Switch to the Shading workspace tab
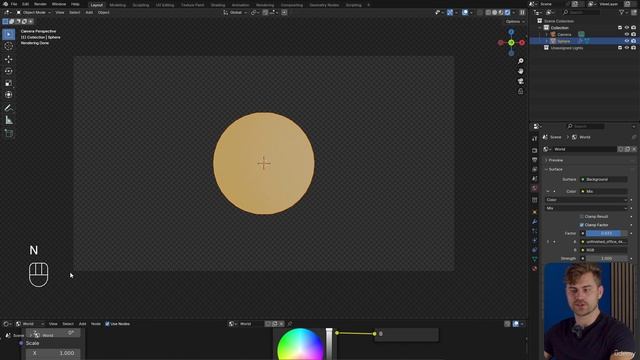The image size is (640, 360). (218, 5)
